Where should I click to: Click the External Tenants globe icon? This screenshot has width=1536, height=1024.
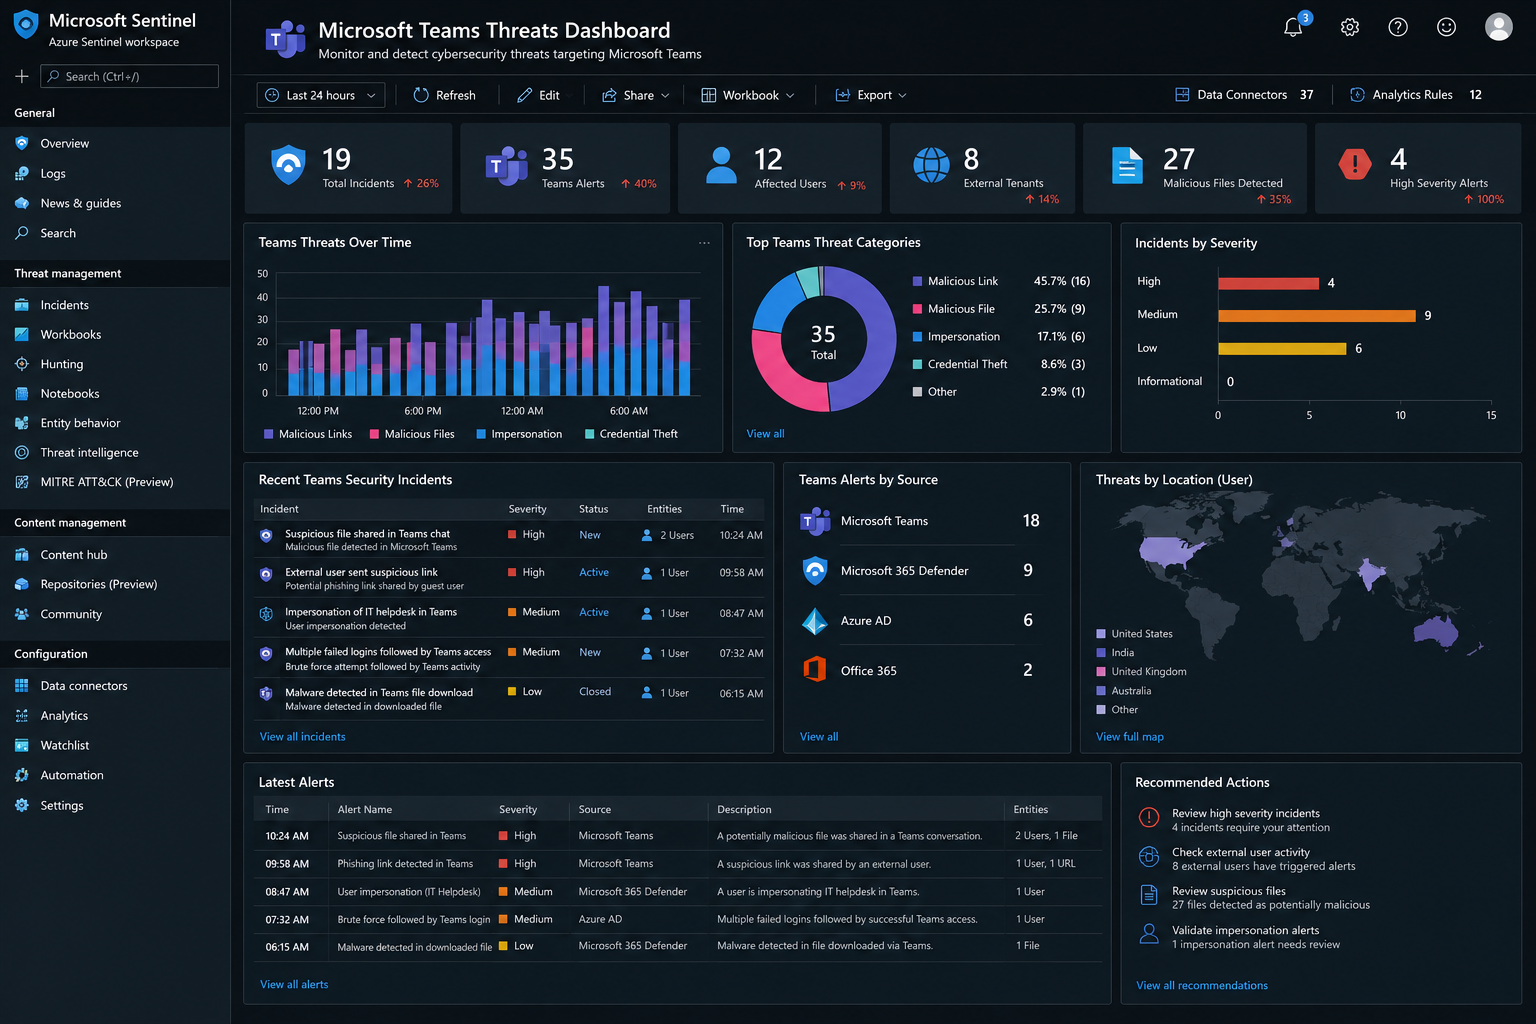pyautogui.click(x=931, y=165)
